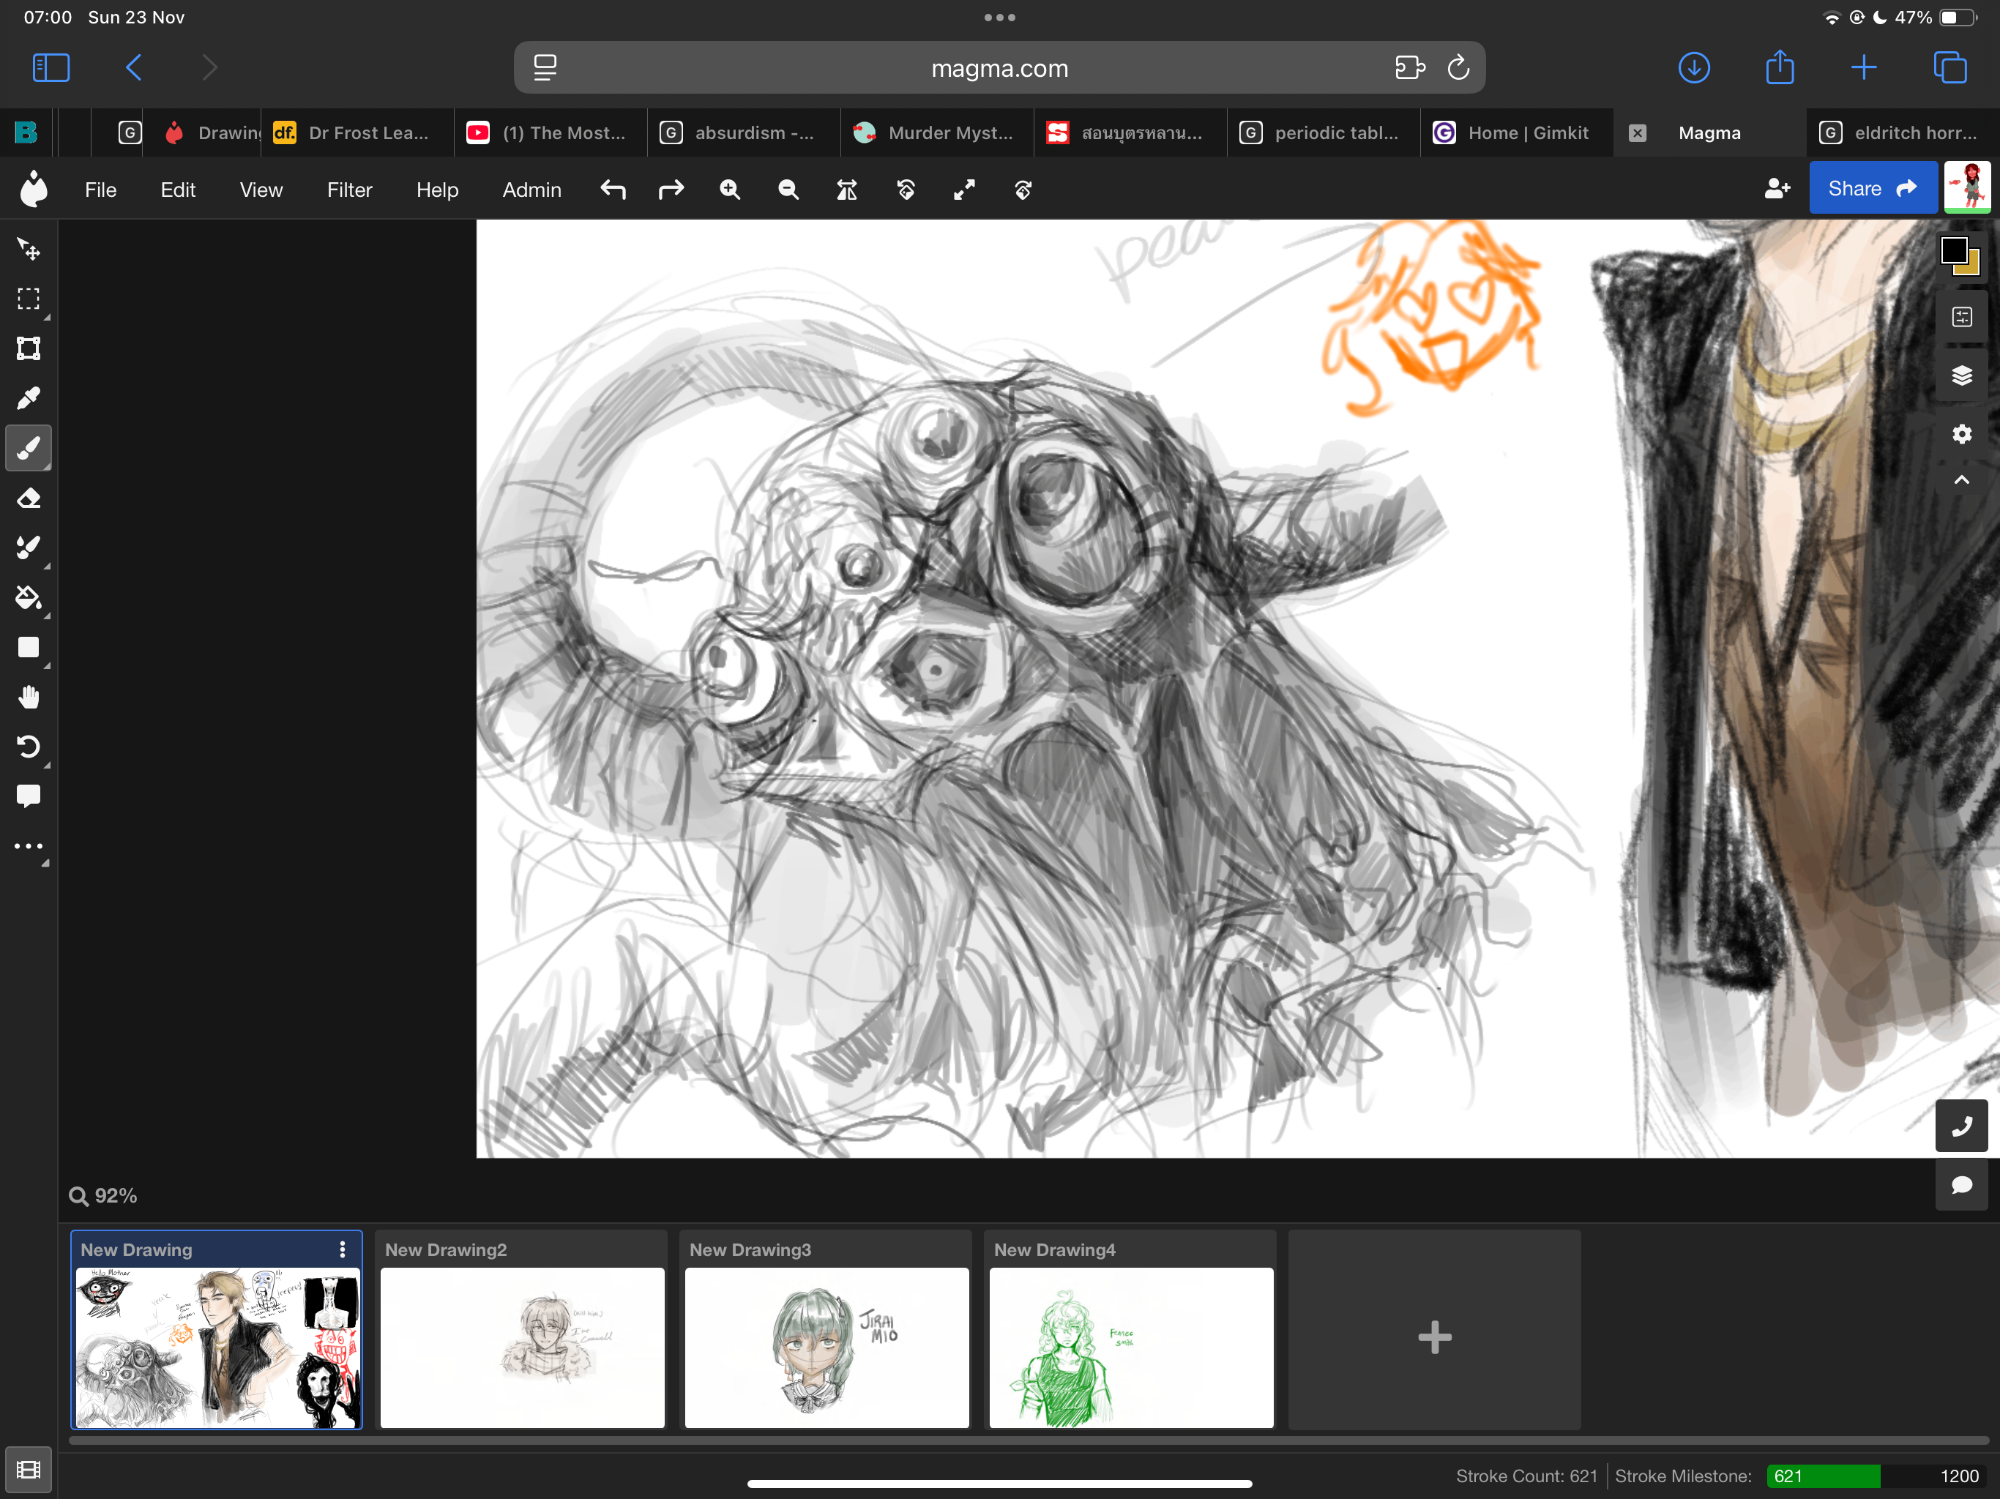Open the Admin menu
Viewport: 2000px width, 1499px height.
[x=531, y=189]
